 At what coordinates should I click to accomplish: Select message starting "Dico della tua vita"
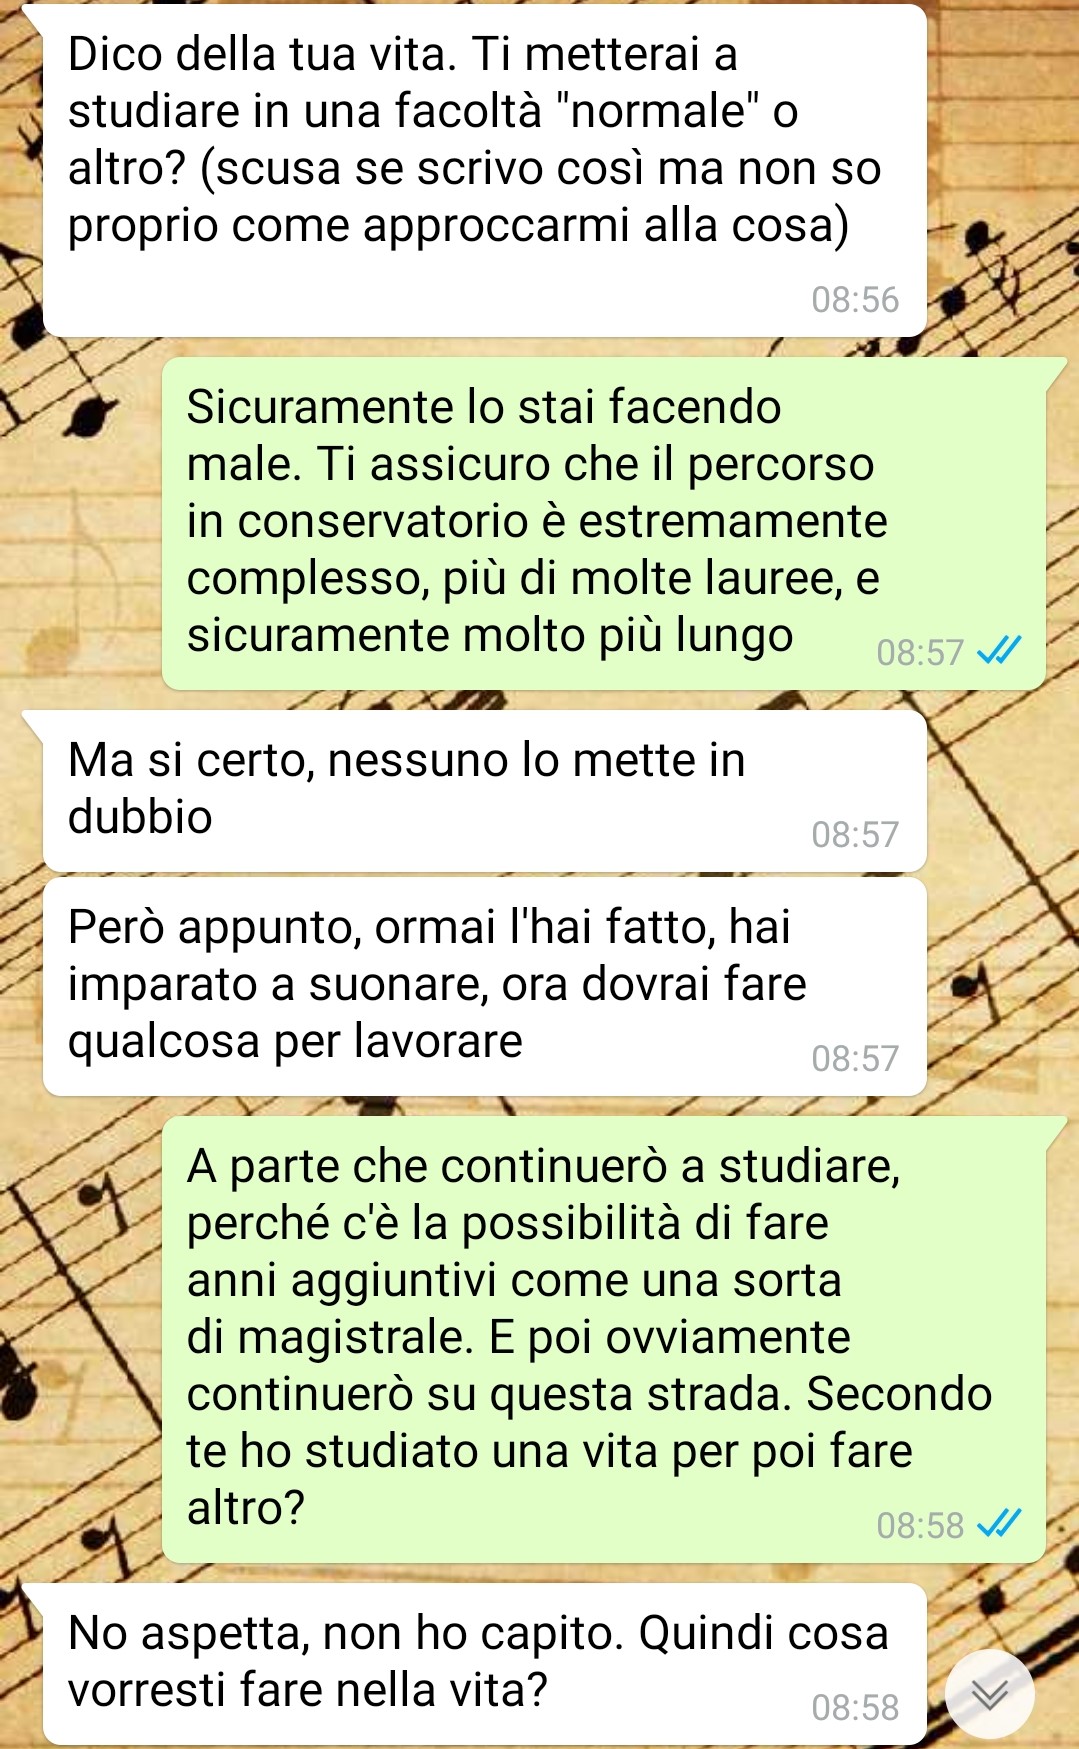[x=484, y=171]
